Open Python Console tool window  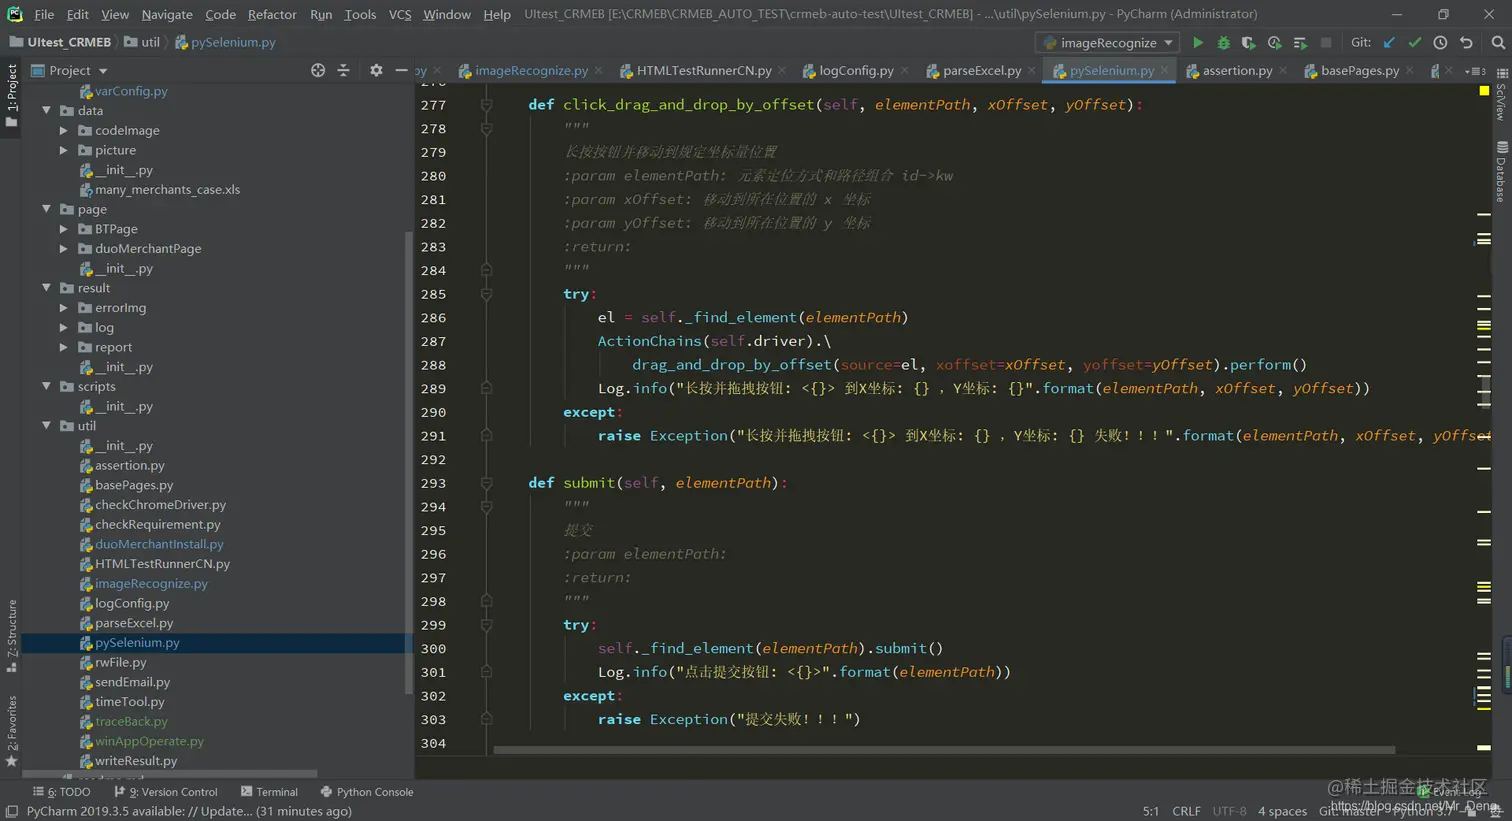tap(366, 791)
